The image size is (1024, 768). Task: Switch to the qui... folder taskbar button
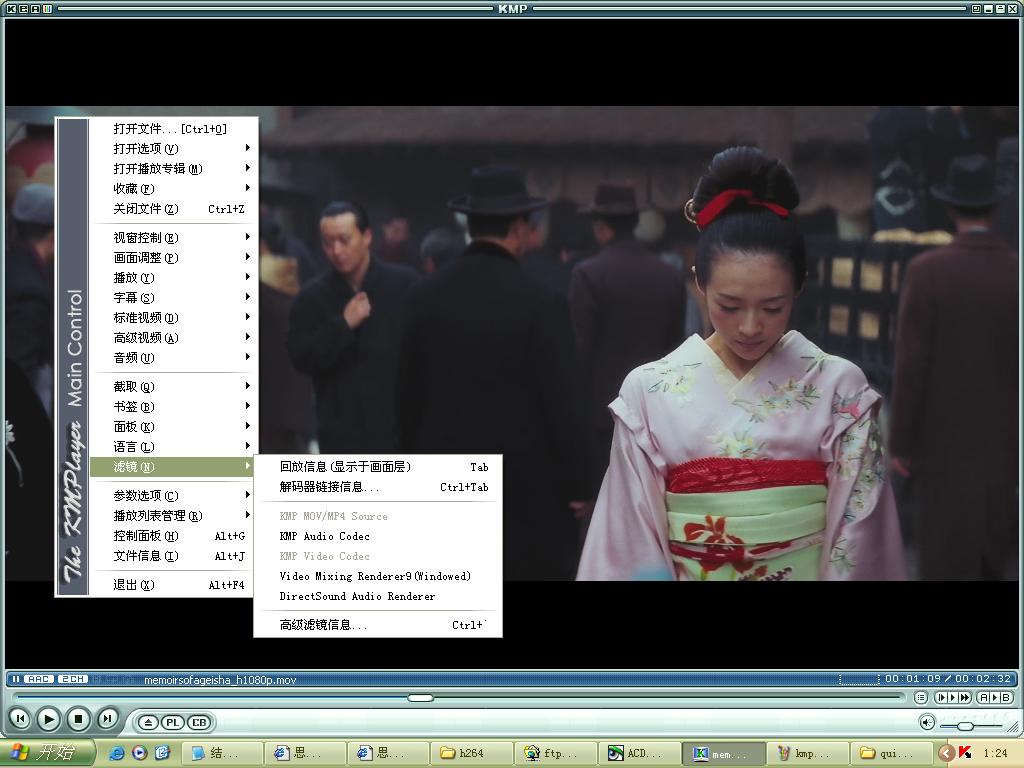(892, 753)
